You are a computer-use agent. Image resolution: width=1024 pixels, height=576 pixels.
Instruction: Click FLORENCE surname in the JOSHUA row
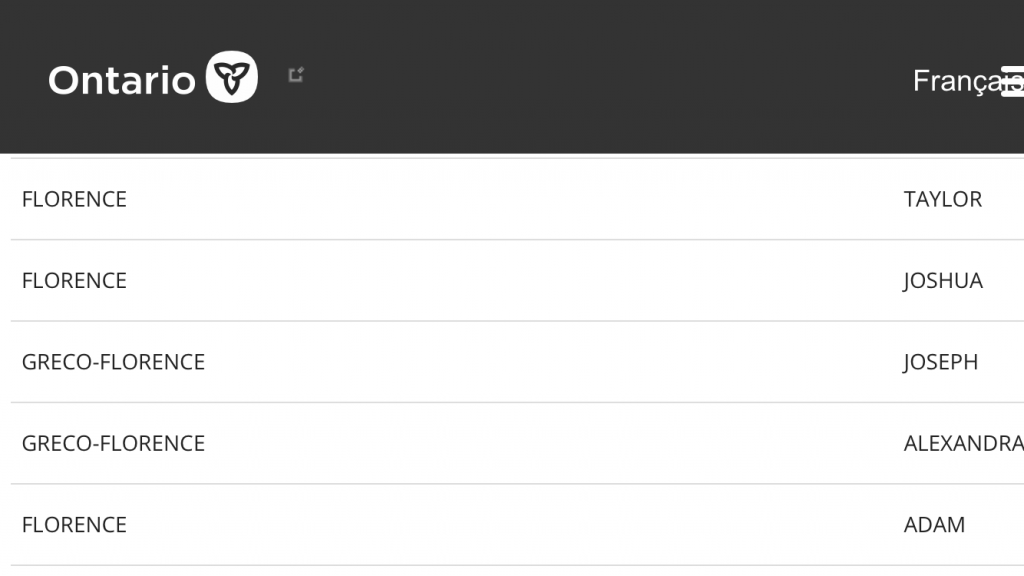coord(74,281)
